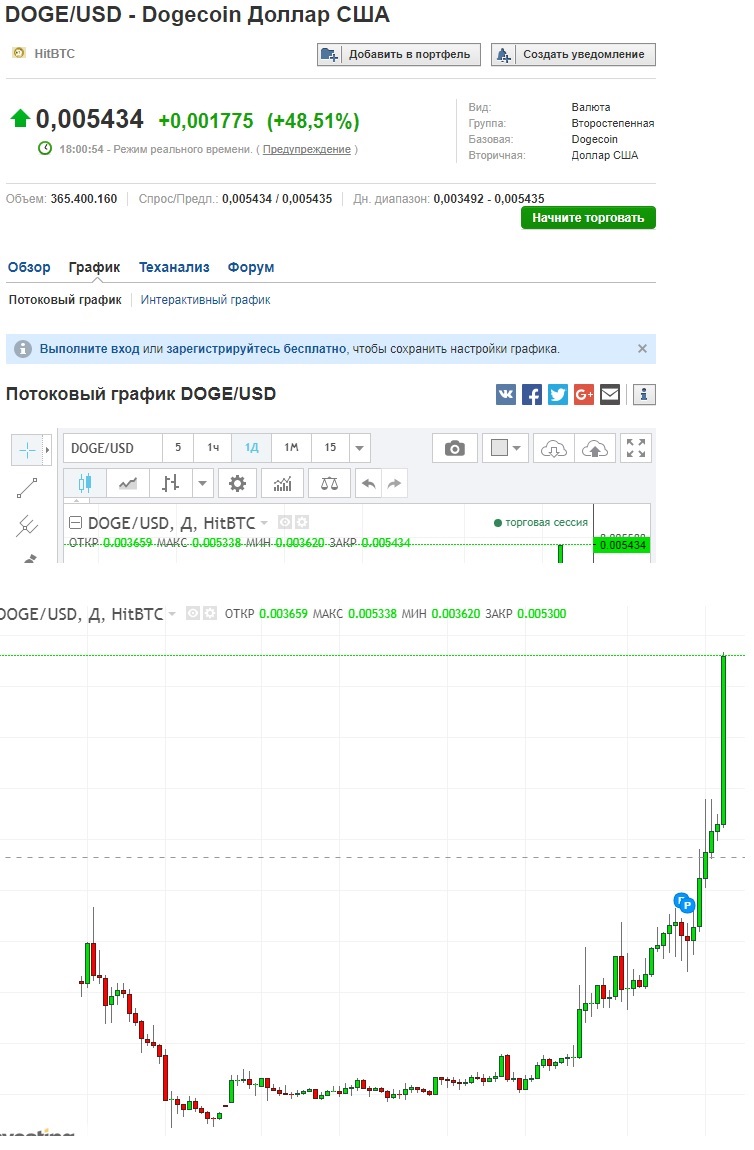Set interval to 1Д daily
The height and width of the screenshot is (1150, 754).
[252, 447]
